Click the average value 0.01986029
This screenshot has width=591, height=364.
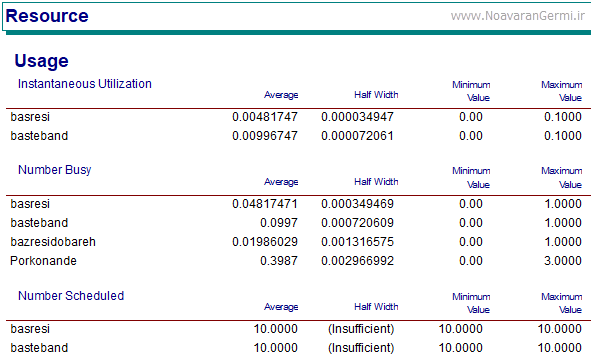tap(265, 242)
